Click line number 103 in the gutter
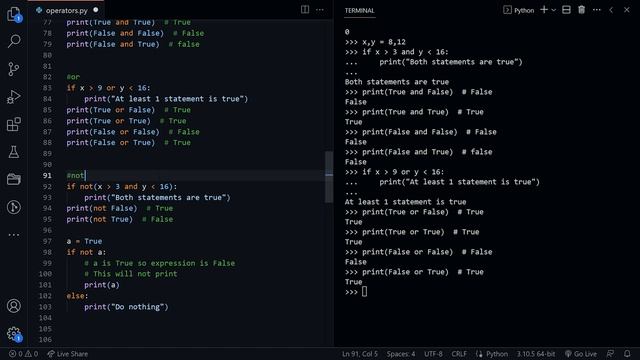The width and height of the screenshot is (640, 360). (x=45, y=307)
